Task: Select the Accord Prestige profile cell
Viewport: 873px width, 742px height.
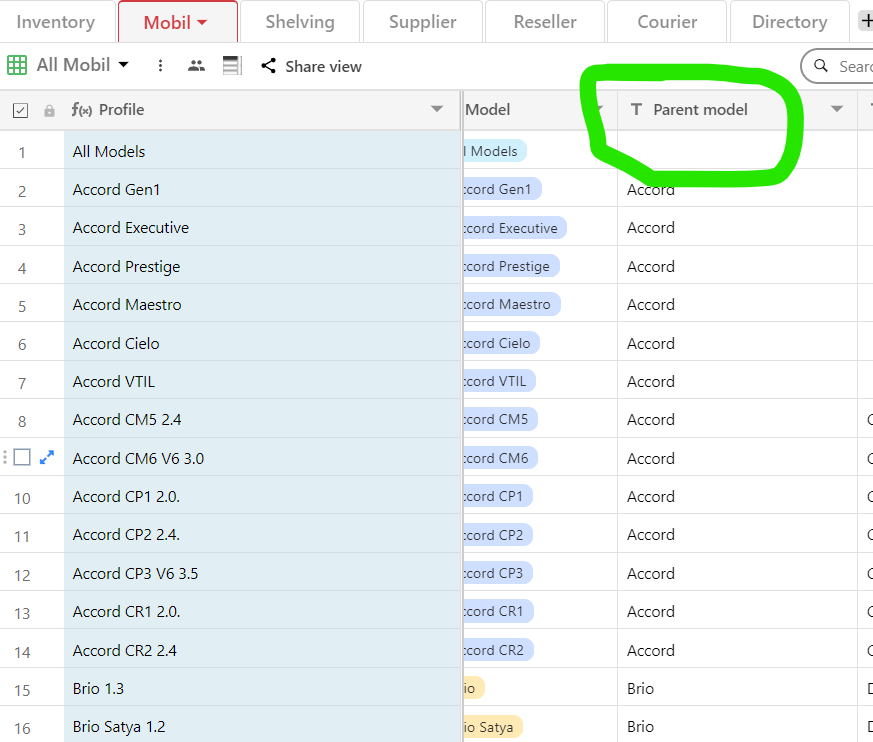Action: coord(263,266)
